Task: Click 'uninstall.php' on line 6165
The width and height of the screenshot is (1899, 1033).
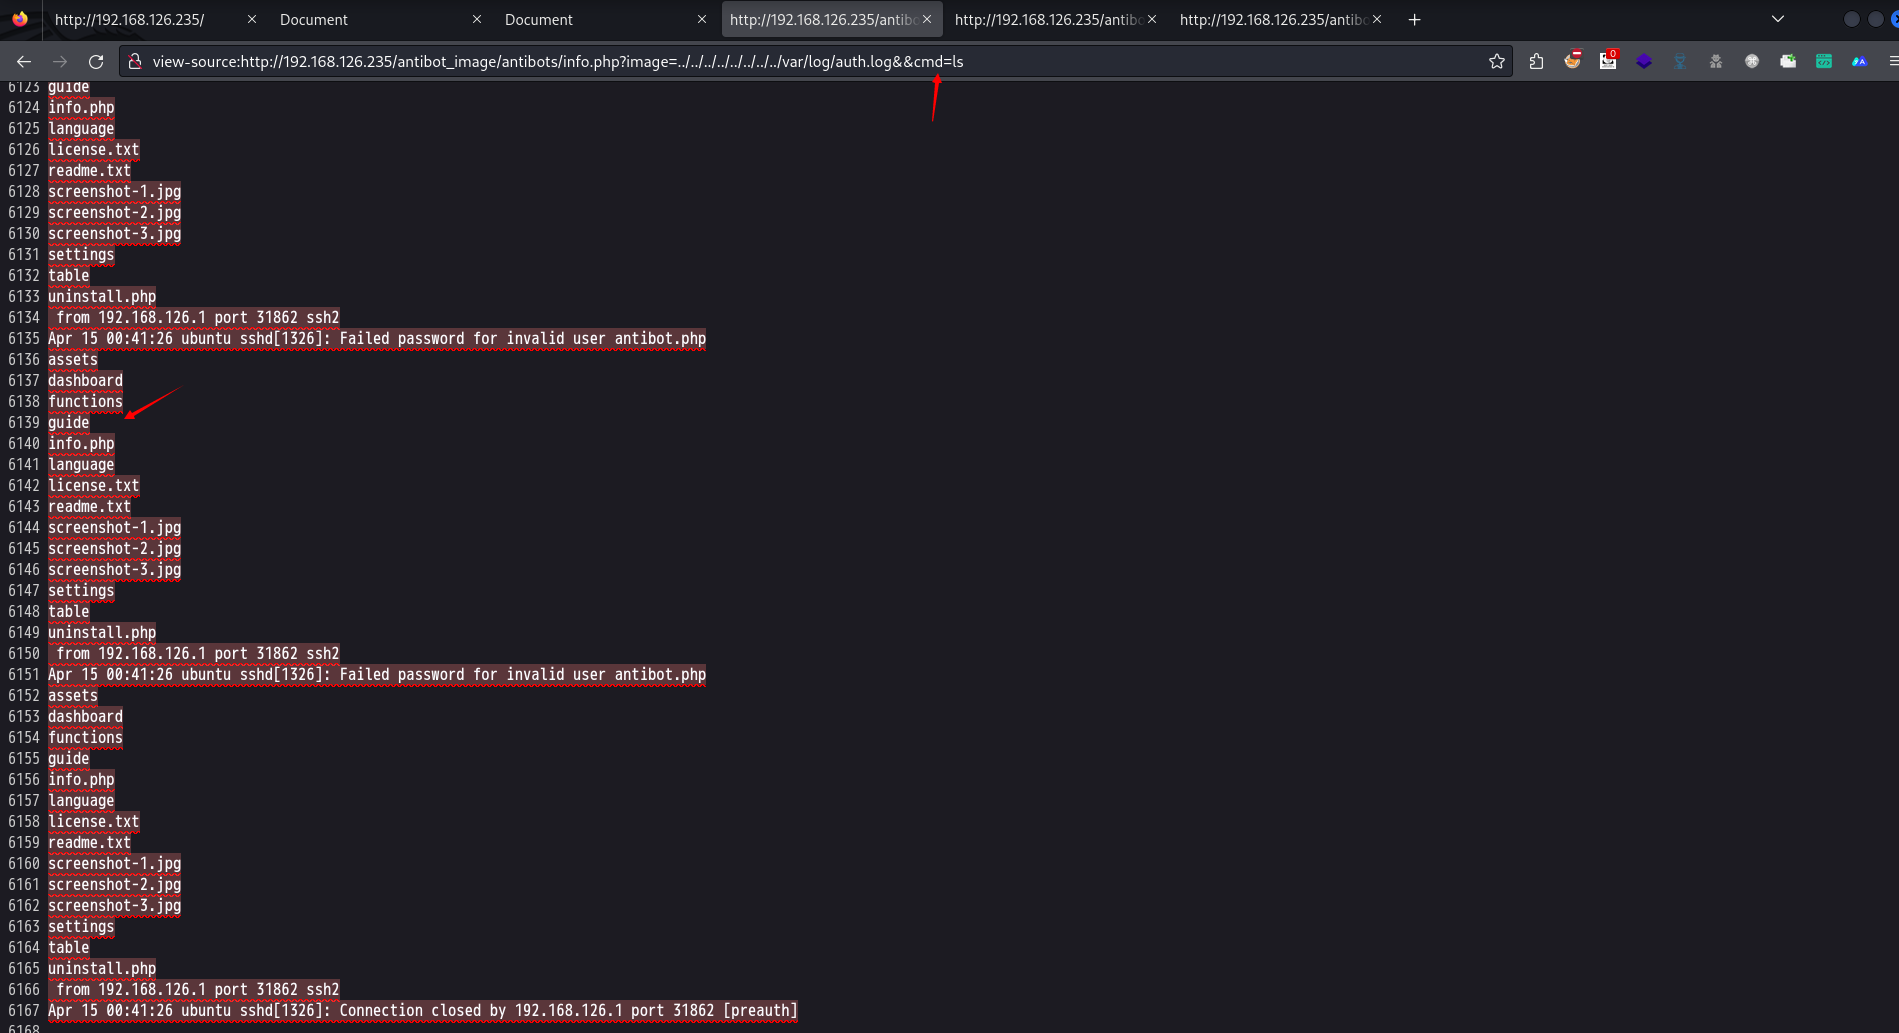Action: coord(102,968)
